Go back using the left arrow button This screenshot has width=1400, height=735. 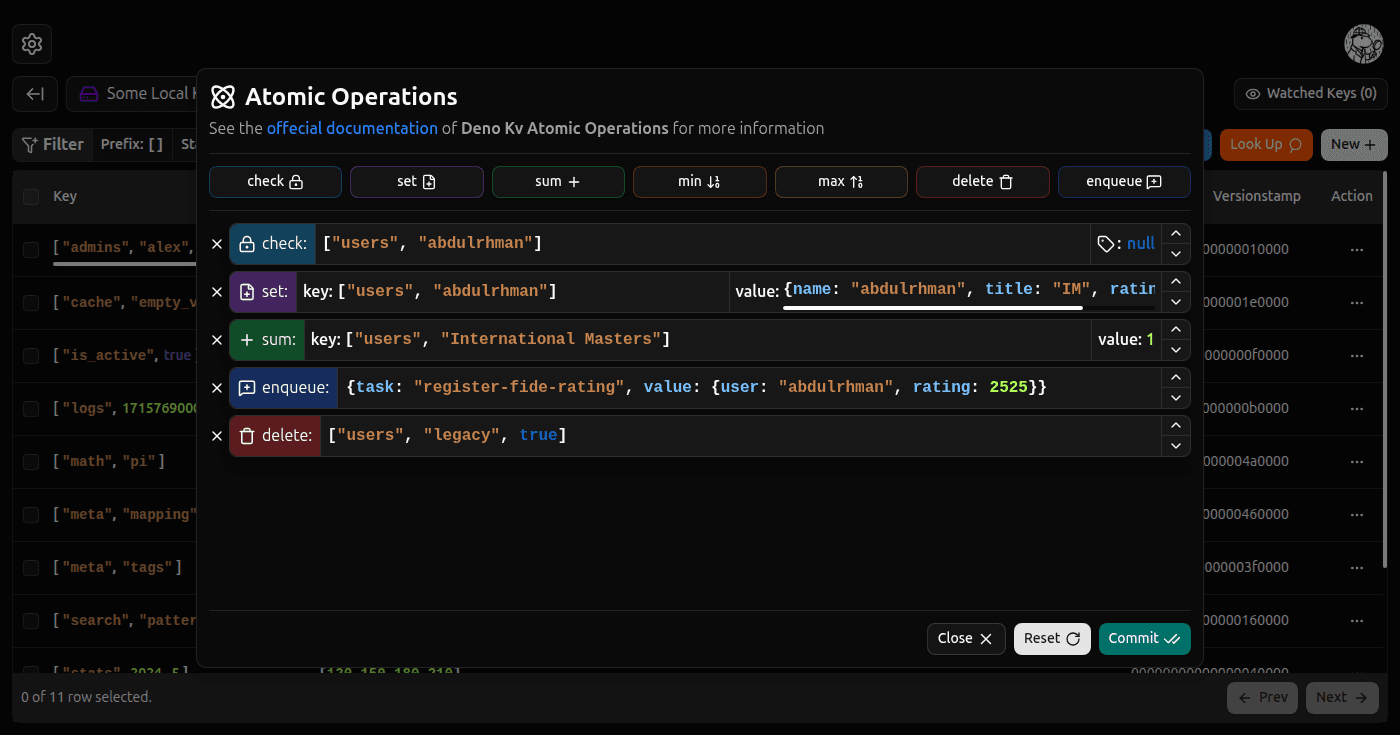(x=35, y=94)
